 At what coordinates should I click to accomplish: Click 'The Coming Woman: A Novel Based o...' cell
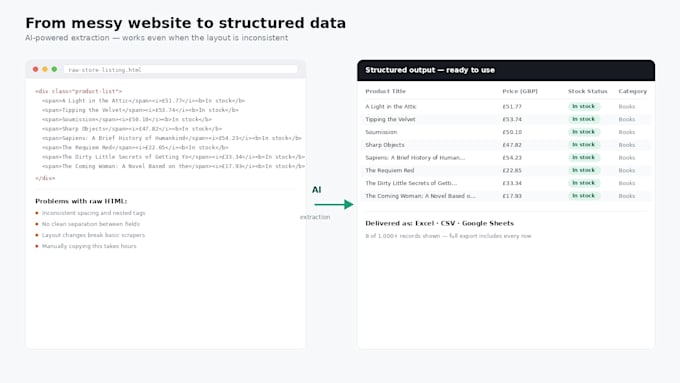tap(420, 196)
